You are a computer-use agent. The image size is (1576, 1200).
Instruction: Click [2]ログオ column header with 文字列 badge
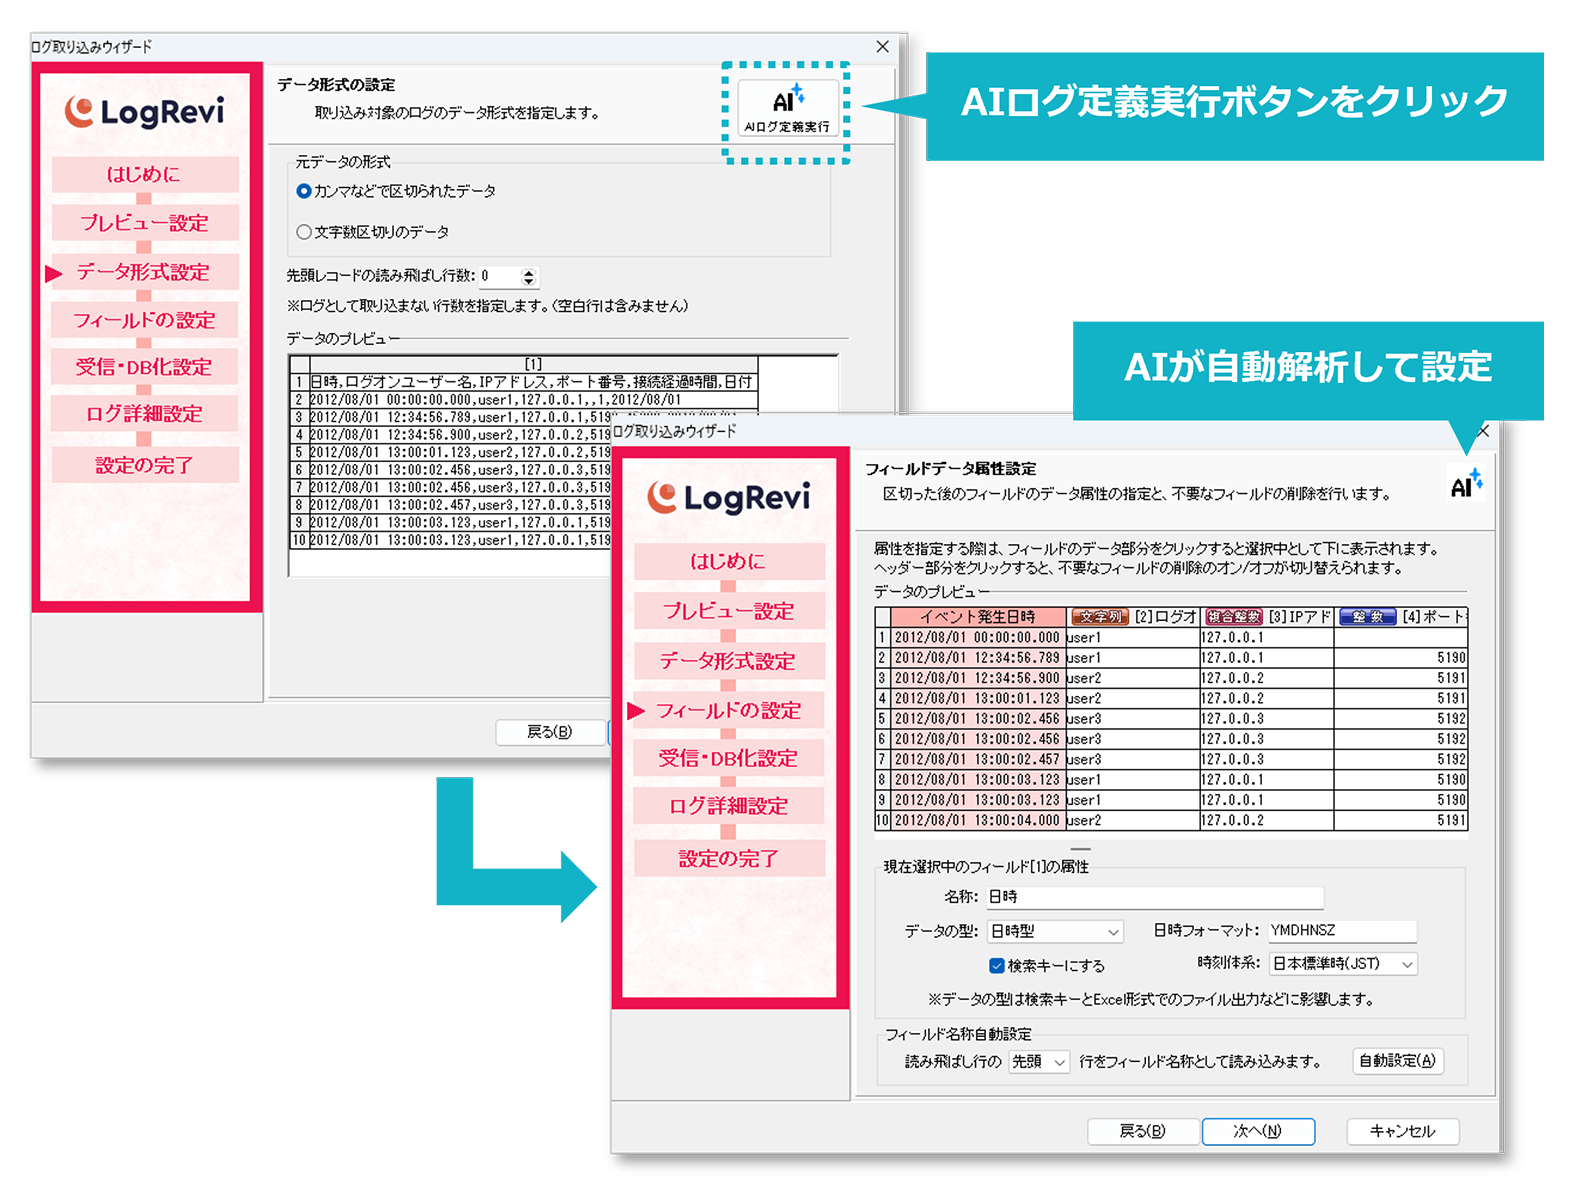point(1133,617)
